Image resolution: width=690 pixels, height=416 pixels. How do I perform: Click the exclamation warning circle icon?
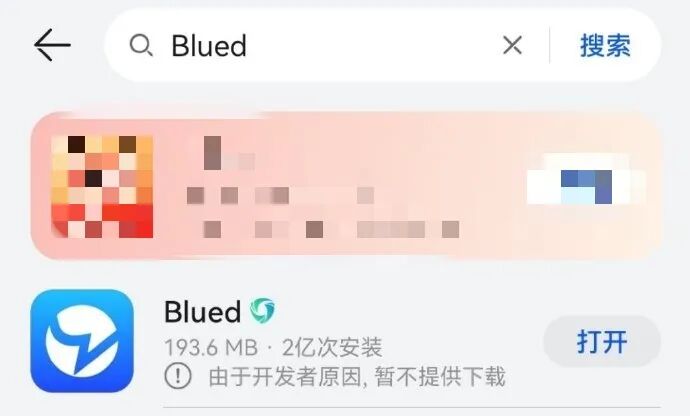click(x=178, y=376)
